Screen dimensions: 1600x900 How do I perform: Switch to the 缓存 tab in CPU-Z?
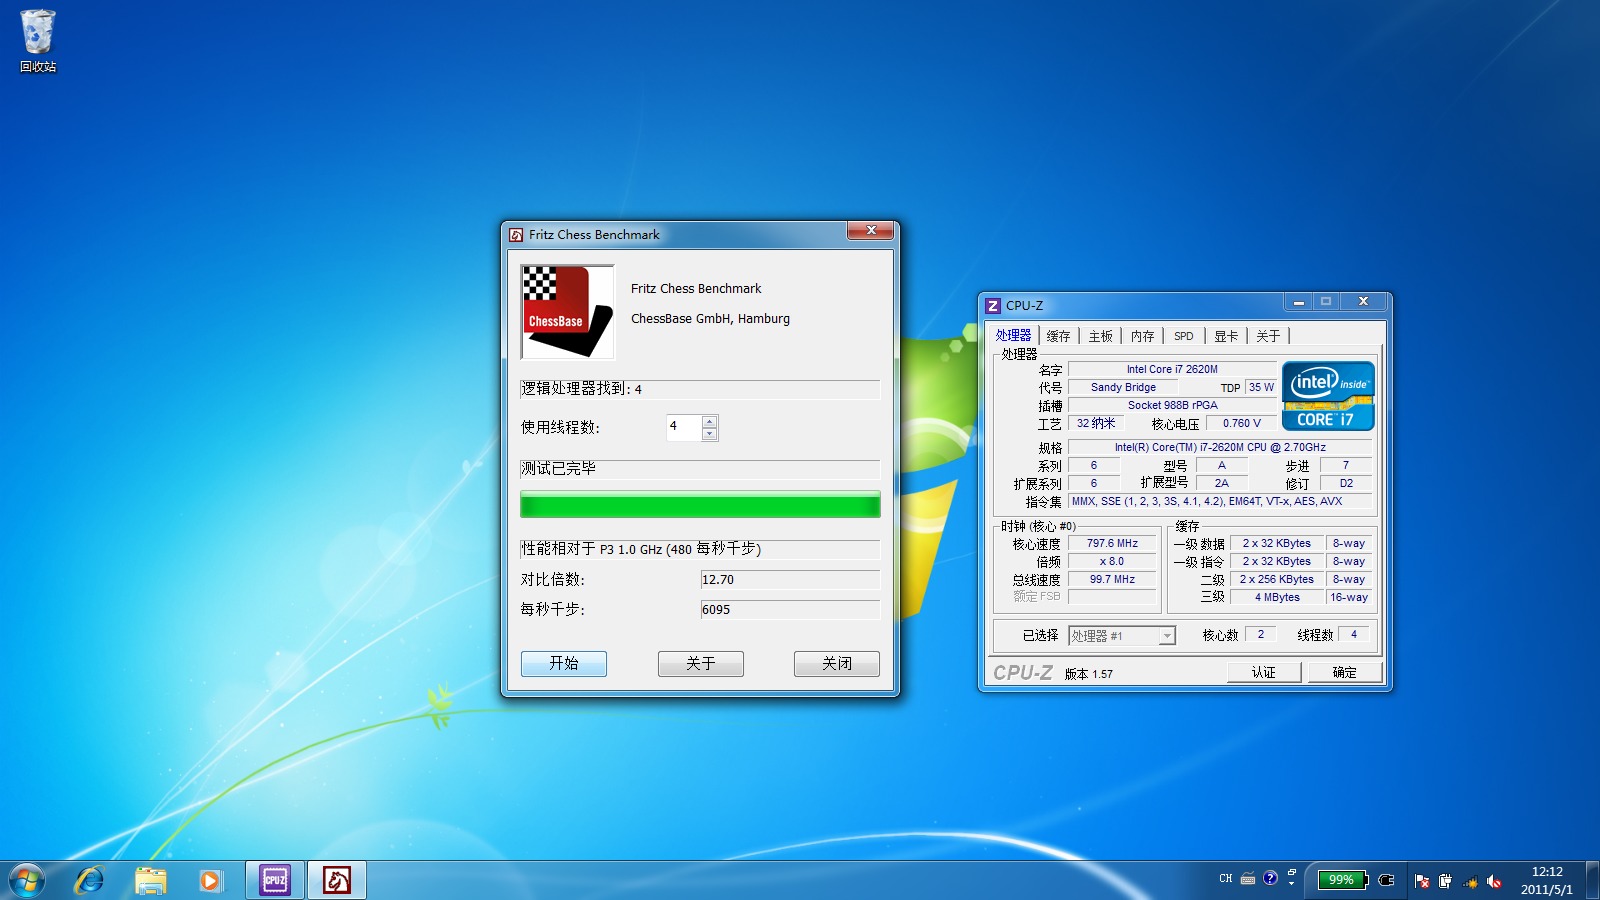[1058, 336]
